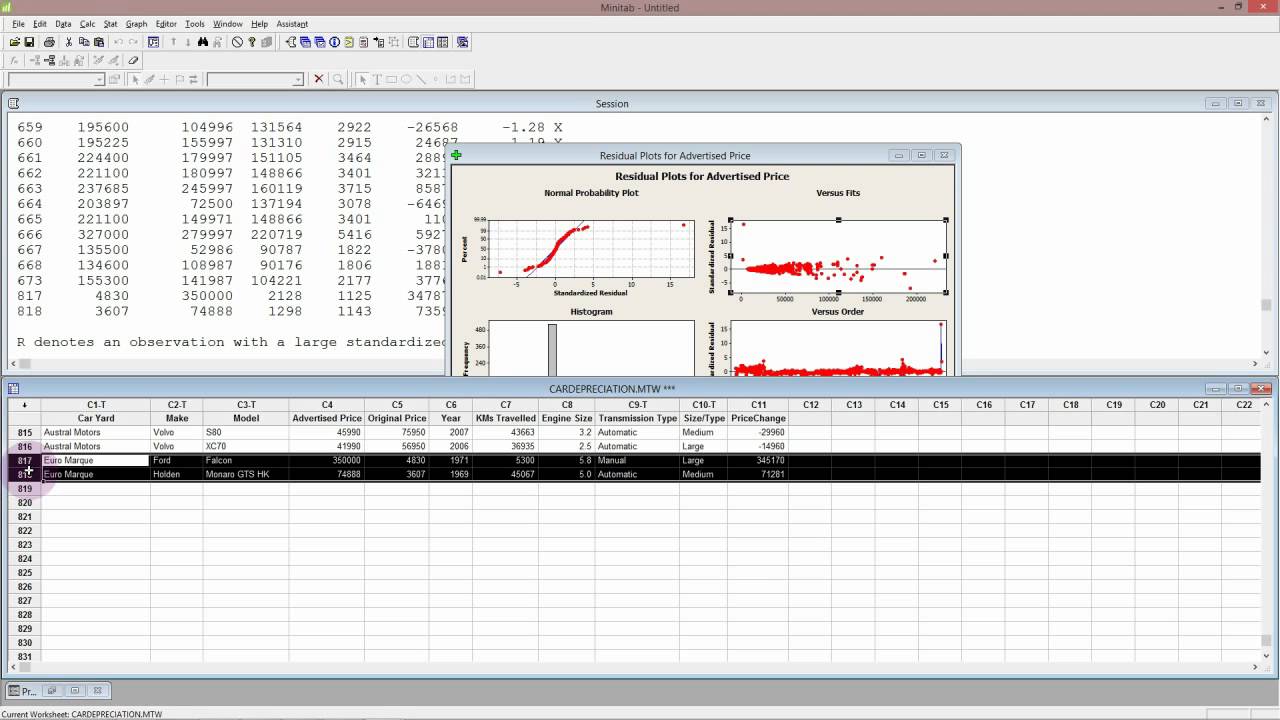
Task: Click the Residual Plots for Advertised Price title bar
Action: coord(675,155)
